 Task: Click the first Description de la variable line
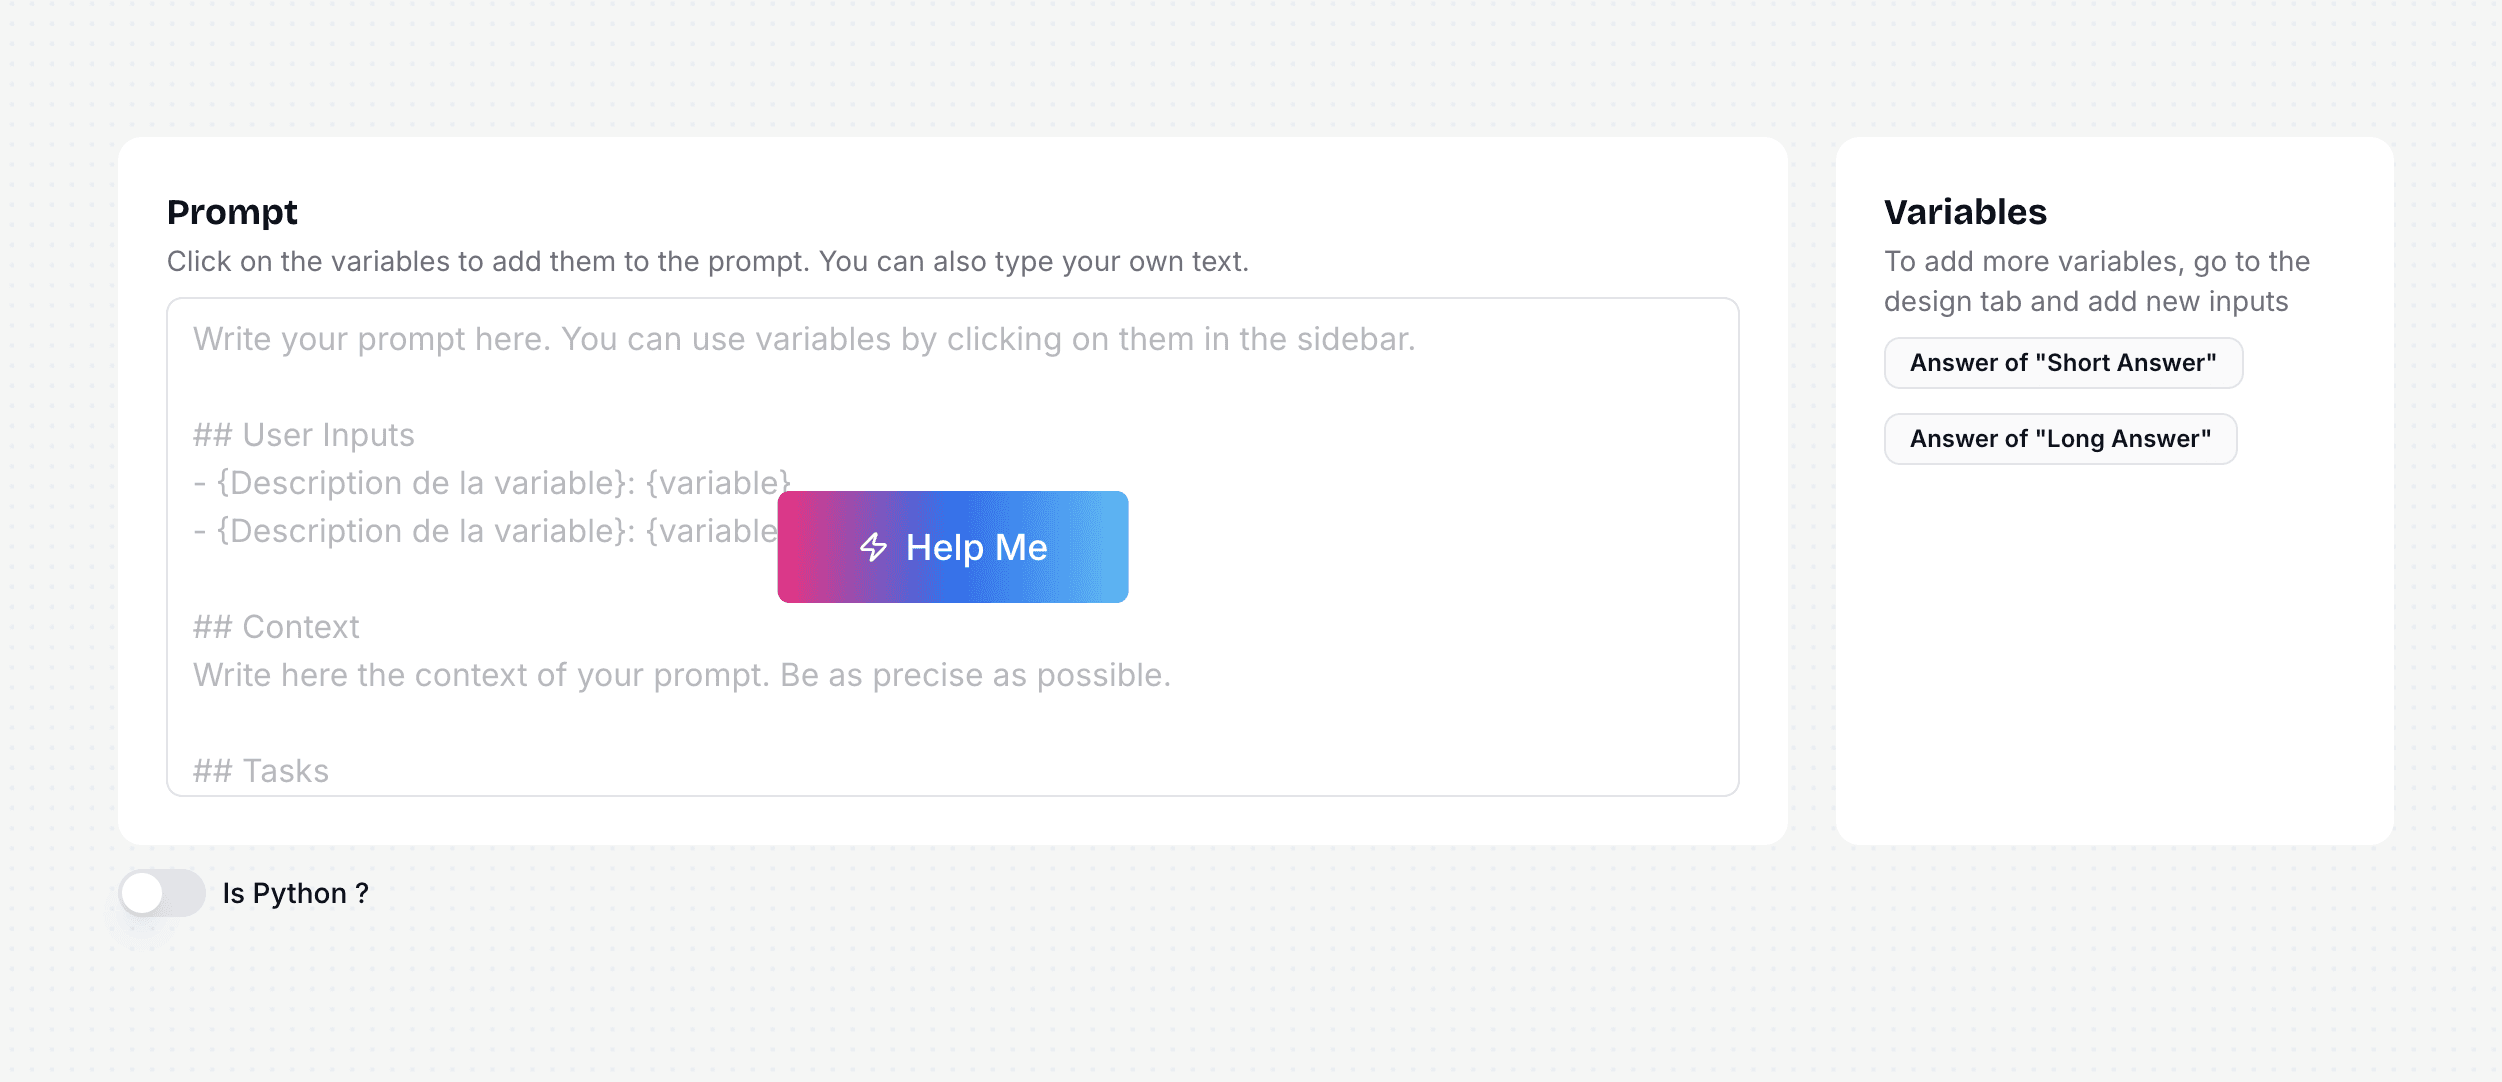point(492,483)
